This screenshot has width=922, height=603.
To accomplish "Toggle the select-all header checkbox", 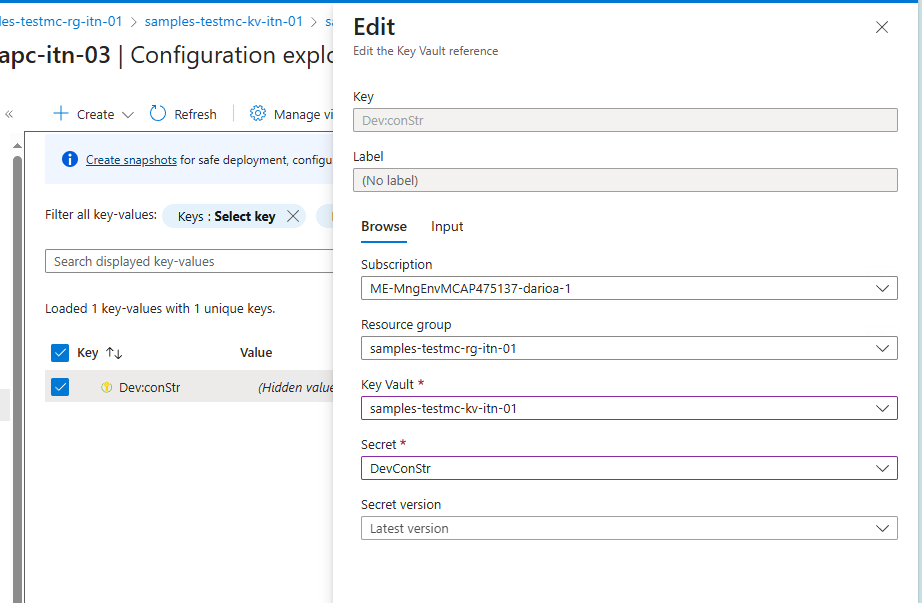I will pos(60,353).
